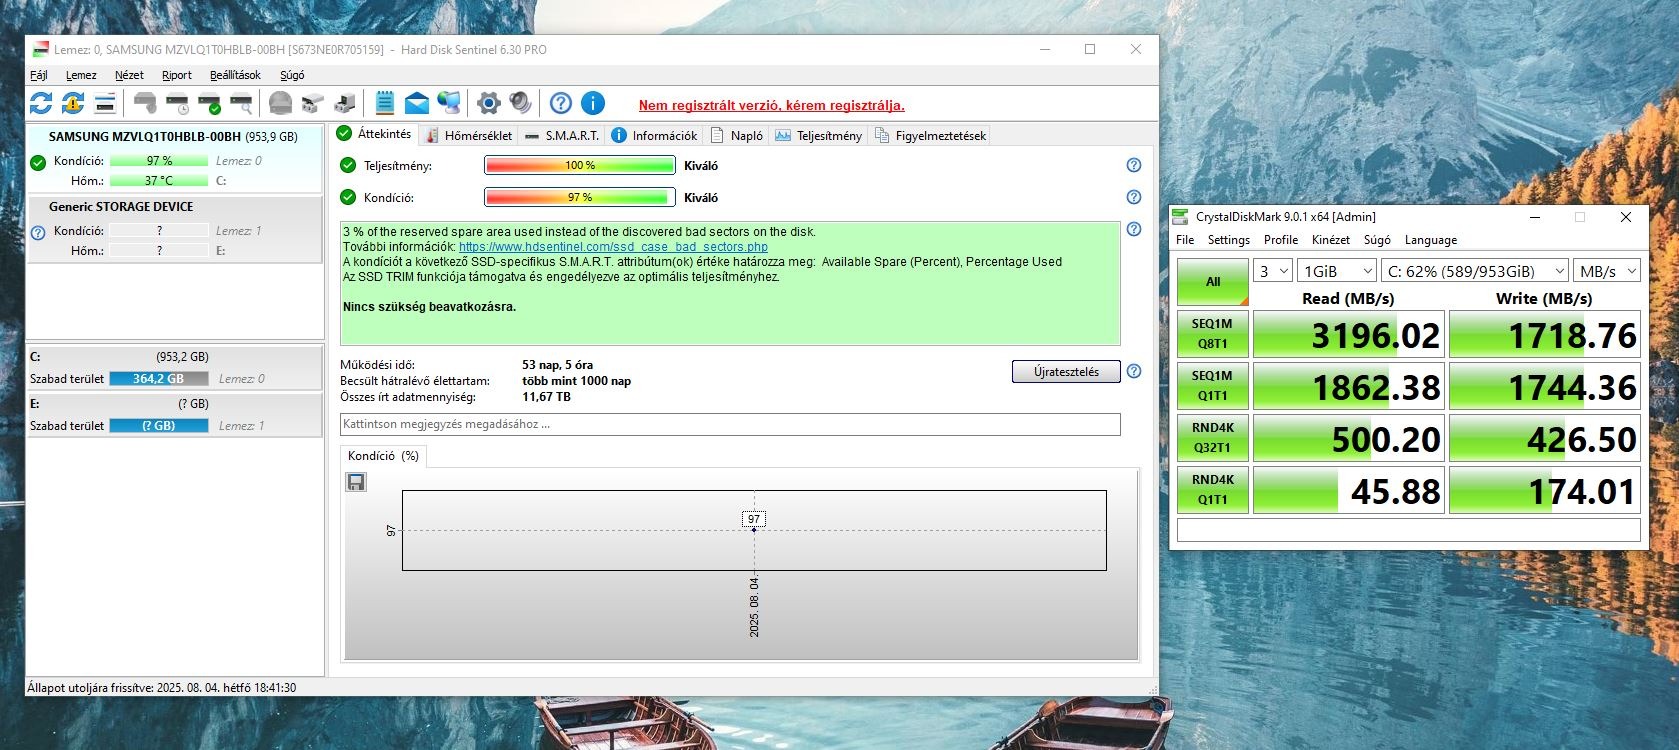Click the disk with clock toolbar icon
The image size is (1679, 750).
[177, 102]
